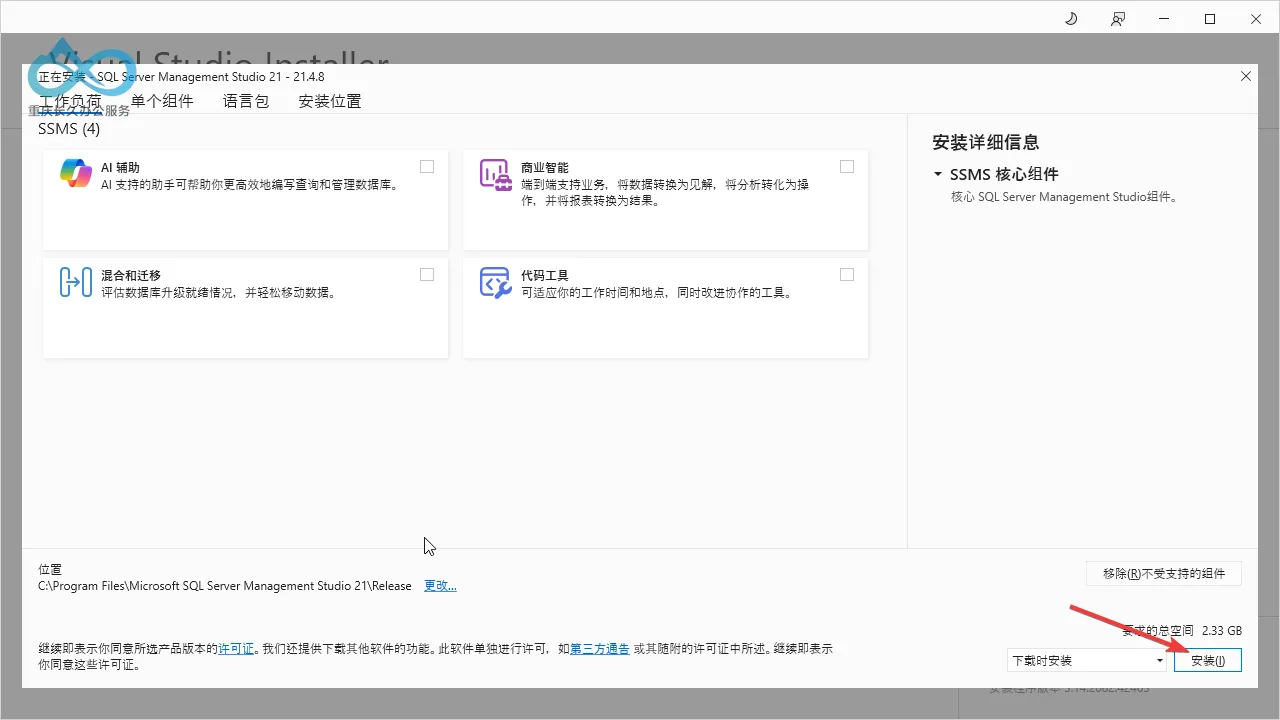Click the 商业智能 workload icon
This screenshot has width=1280, height=720.
pos(496,174)
